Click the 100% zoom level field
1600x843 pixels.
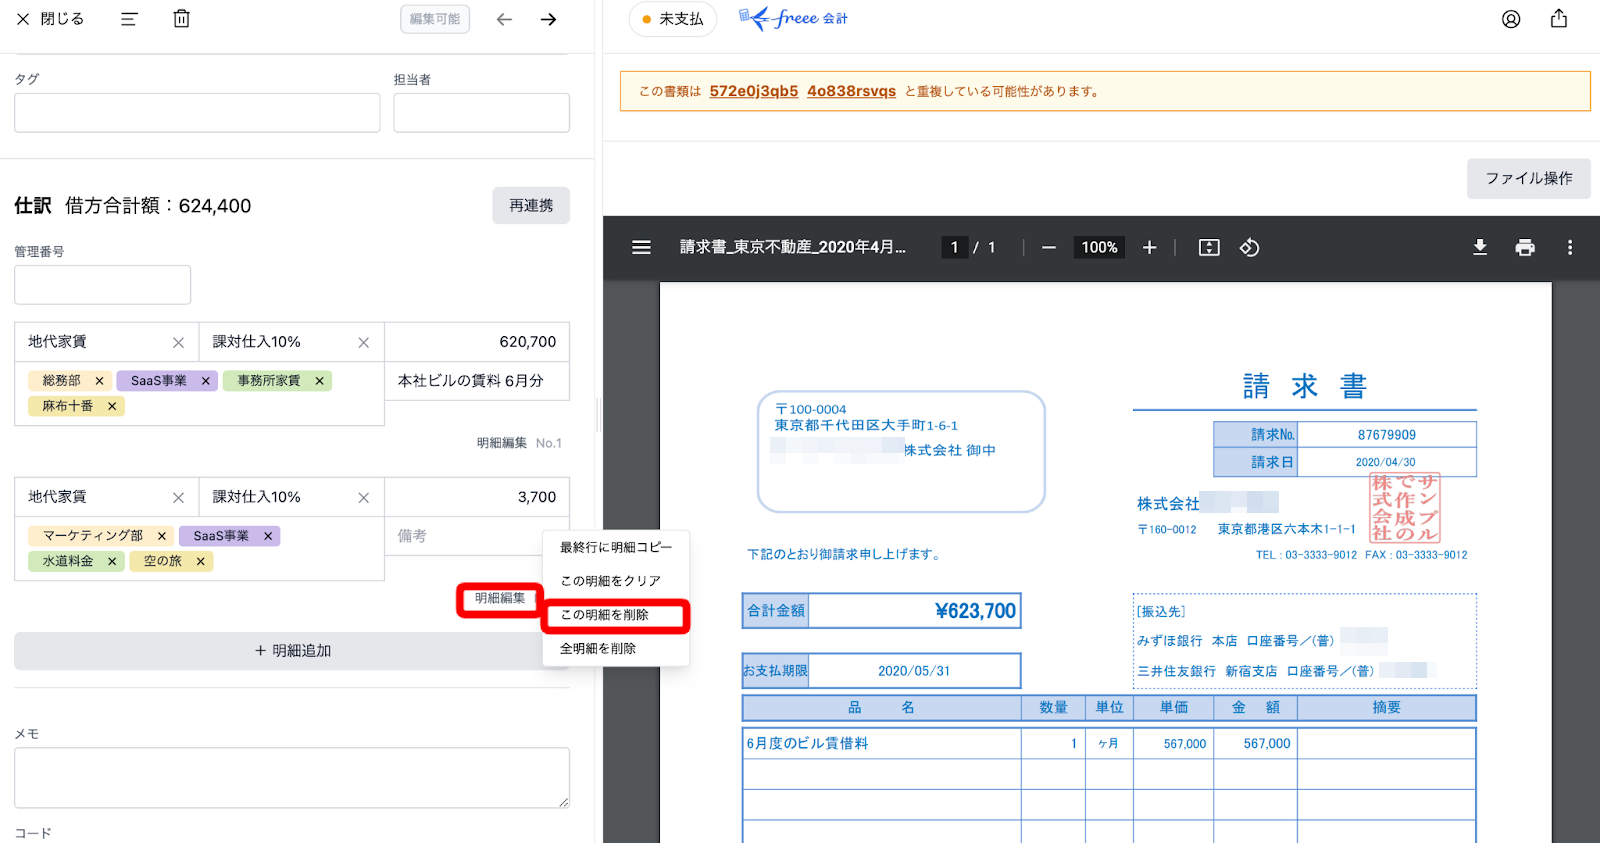click(x=1099, y=247)
